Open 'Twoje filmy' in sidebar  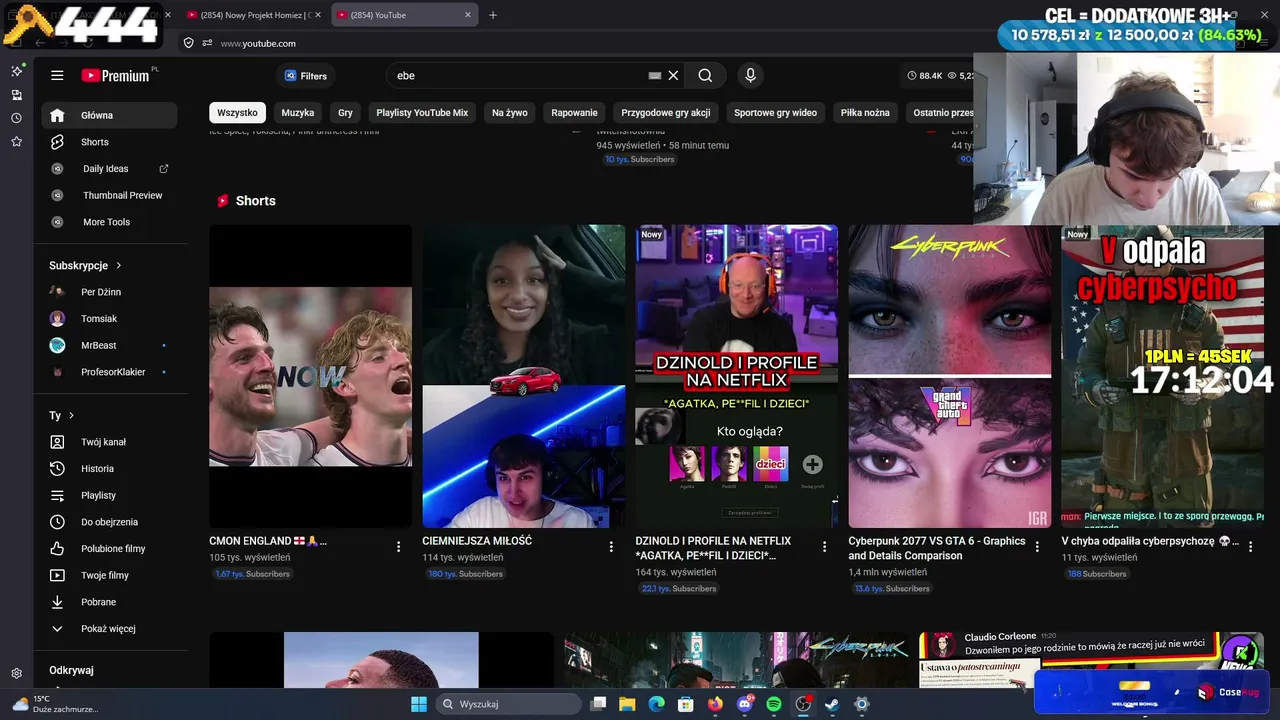point(109,575)
